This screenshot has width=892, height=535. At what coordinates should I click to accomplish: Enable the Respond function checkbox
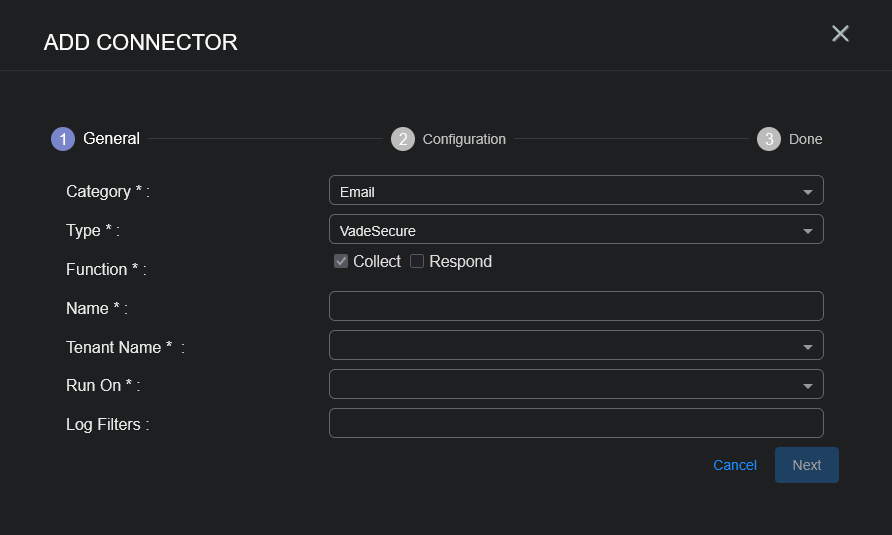tap(417, 261)
